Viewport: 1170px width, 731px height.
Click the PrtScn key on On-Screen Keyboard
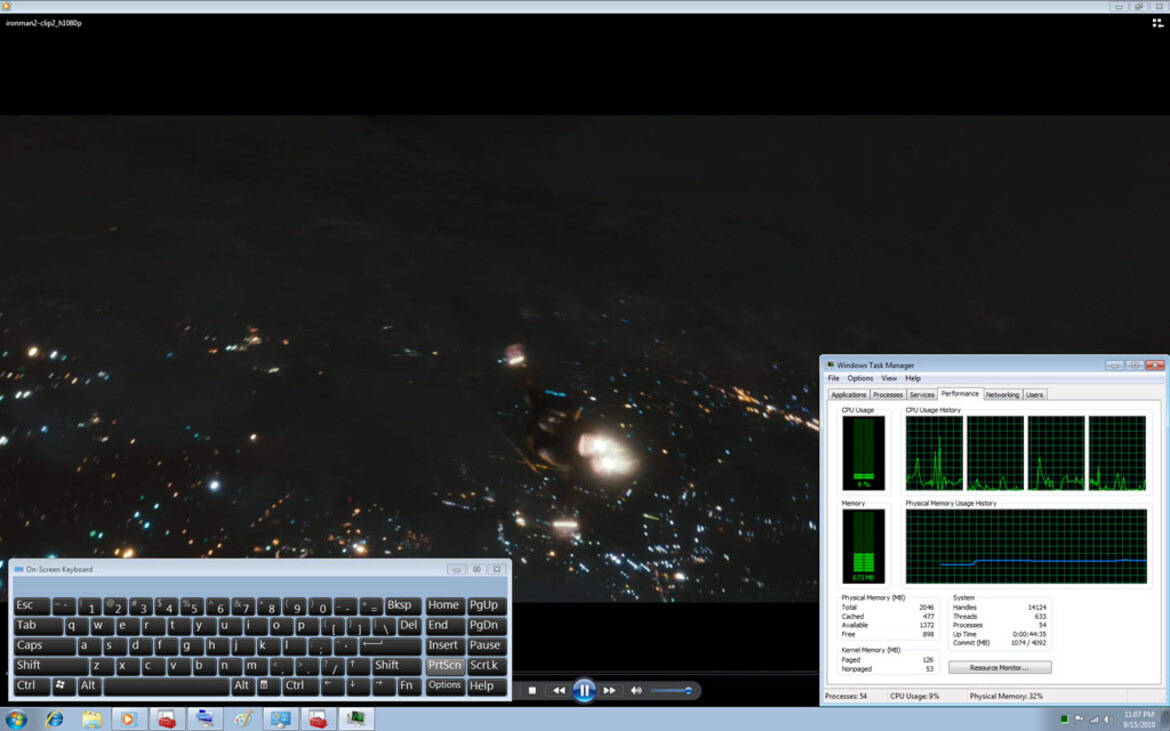pyautogui.click(x=445, y=665)
